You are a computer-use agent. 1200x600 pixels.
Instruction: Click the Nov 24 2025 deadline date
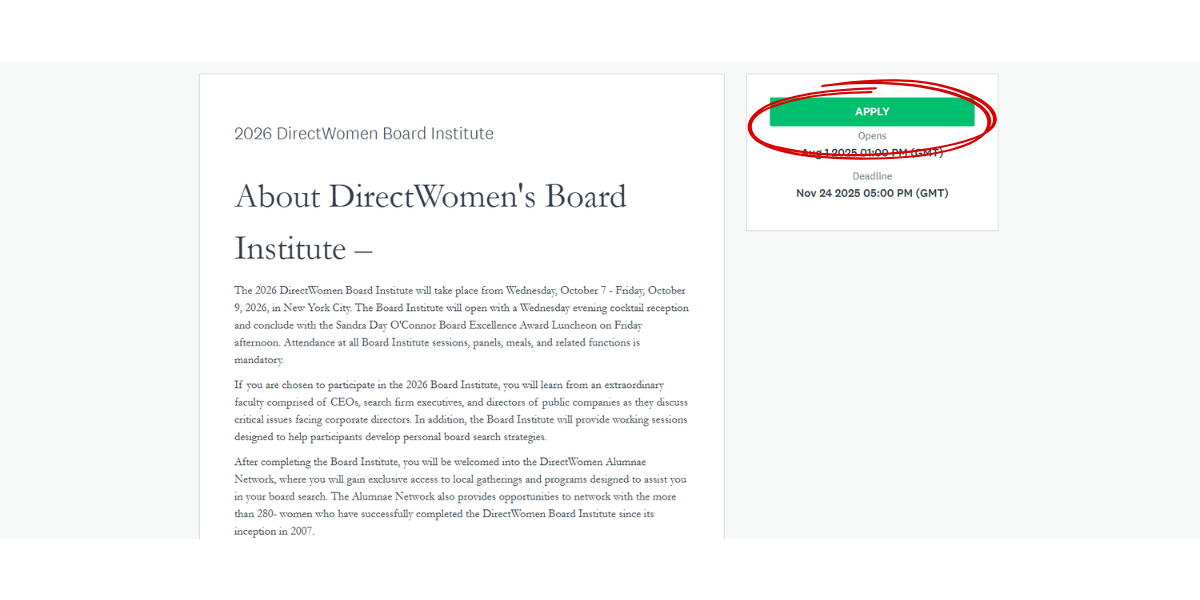pos(872,193)
